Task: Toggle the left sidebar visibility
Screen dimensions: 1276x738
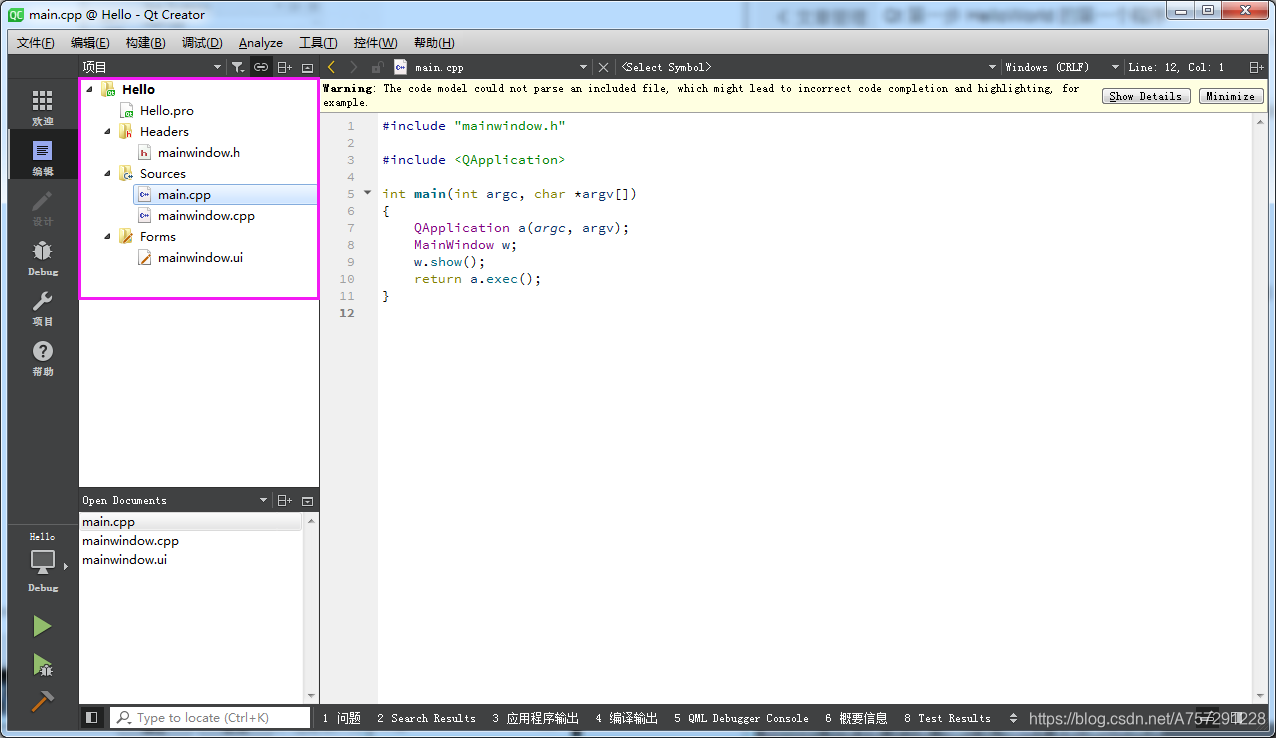Action: (92, 717)
